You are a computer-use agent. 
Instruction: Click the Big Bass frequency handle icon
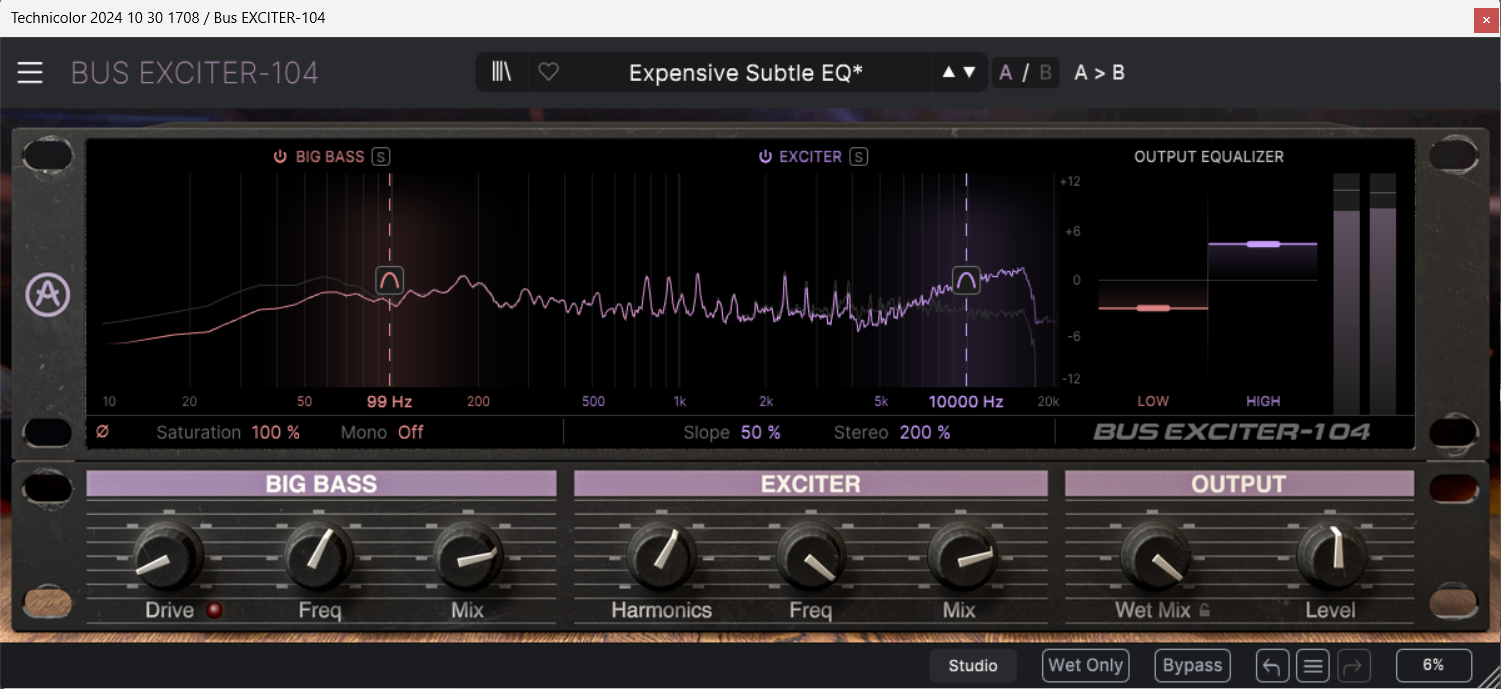click(x=390, y=280)
